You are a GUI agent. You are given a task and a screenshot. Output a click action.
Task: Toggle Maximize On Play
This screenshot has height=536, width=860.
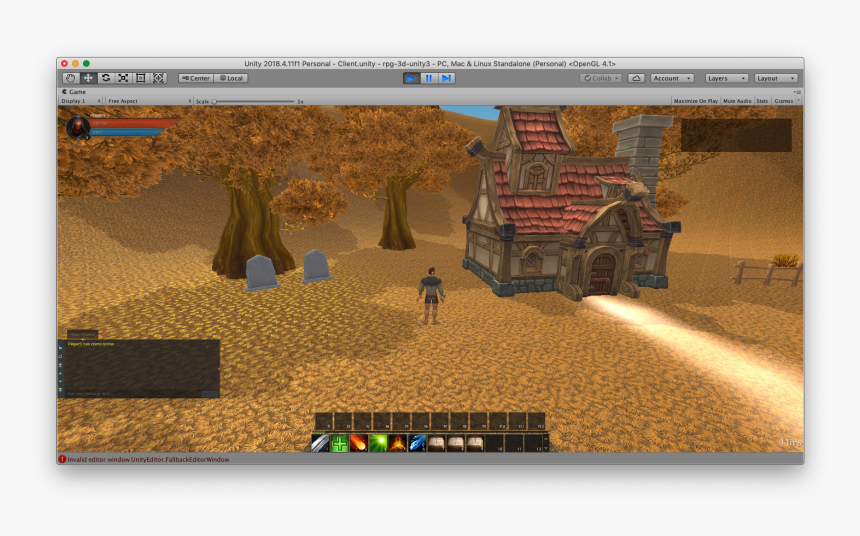point(695,101)
